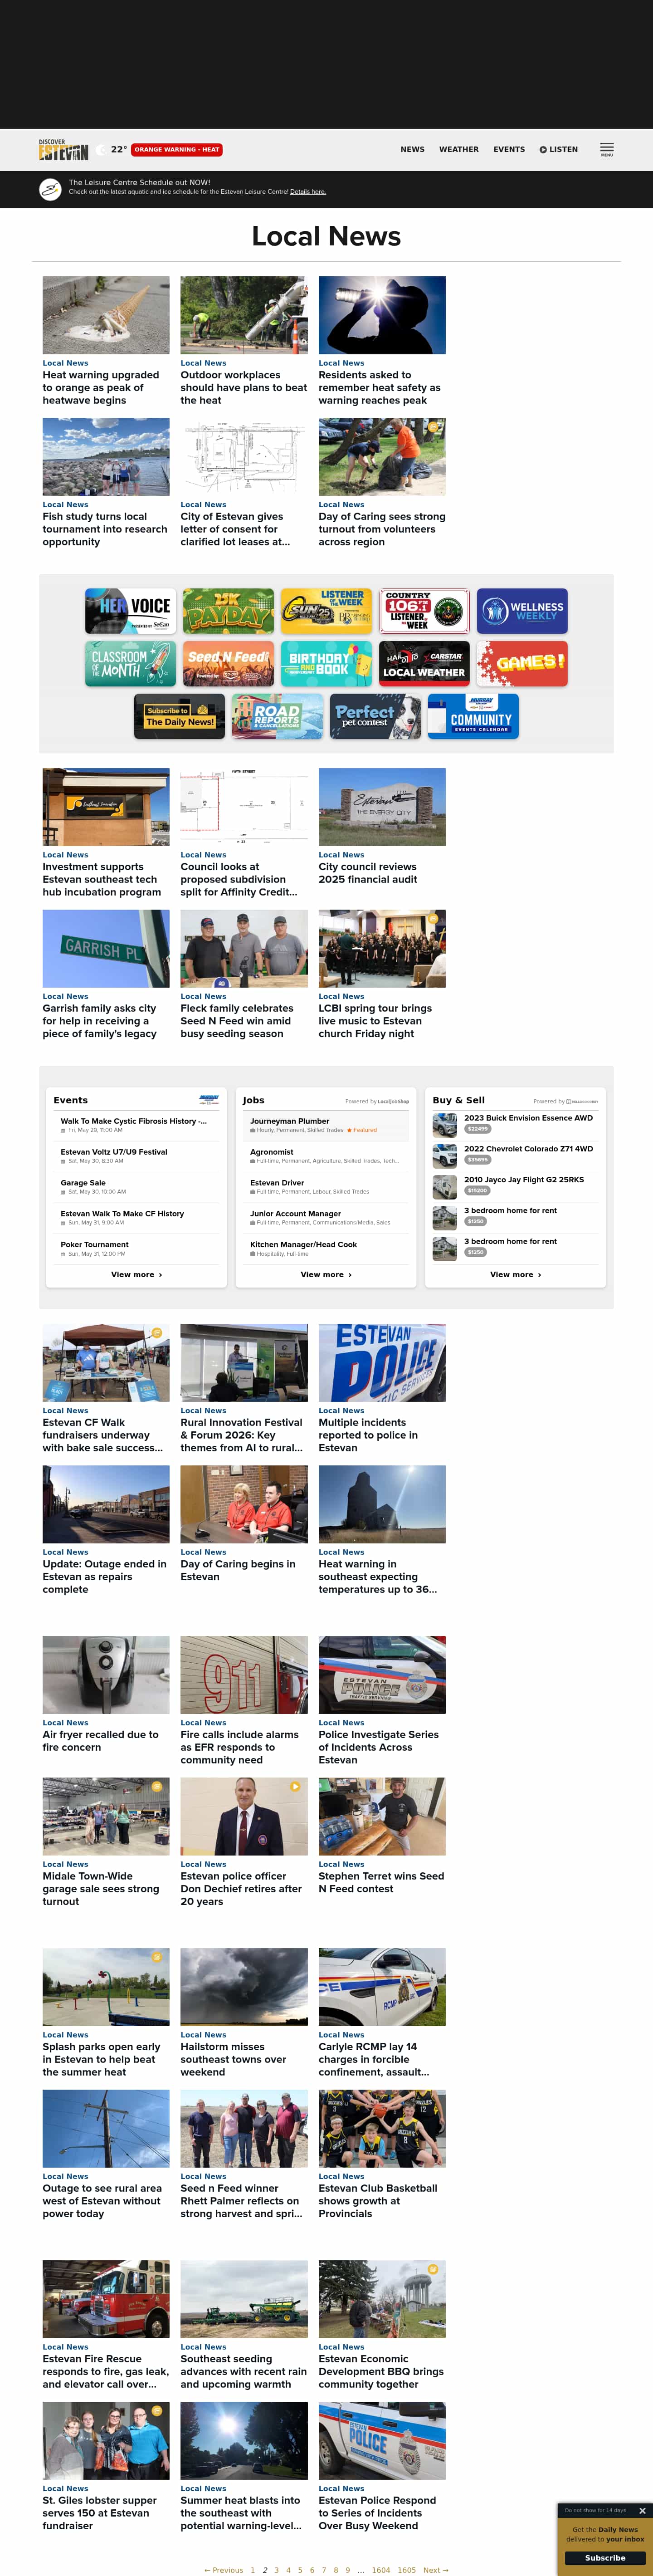Open Heat warning upgraded to orange article
This screenshot has height=2576, width=653.
coord(101,388)
